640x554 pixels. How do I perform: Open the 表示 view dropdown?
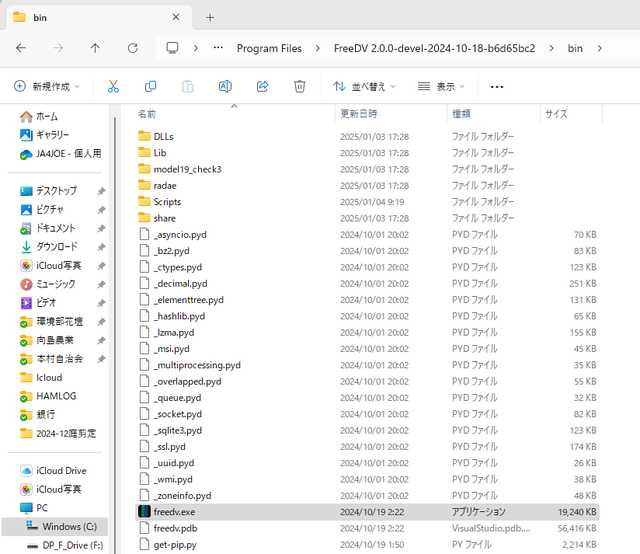(x=441, y=87)
